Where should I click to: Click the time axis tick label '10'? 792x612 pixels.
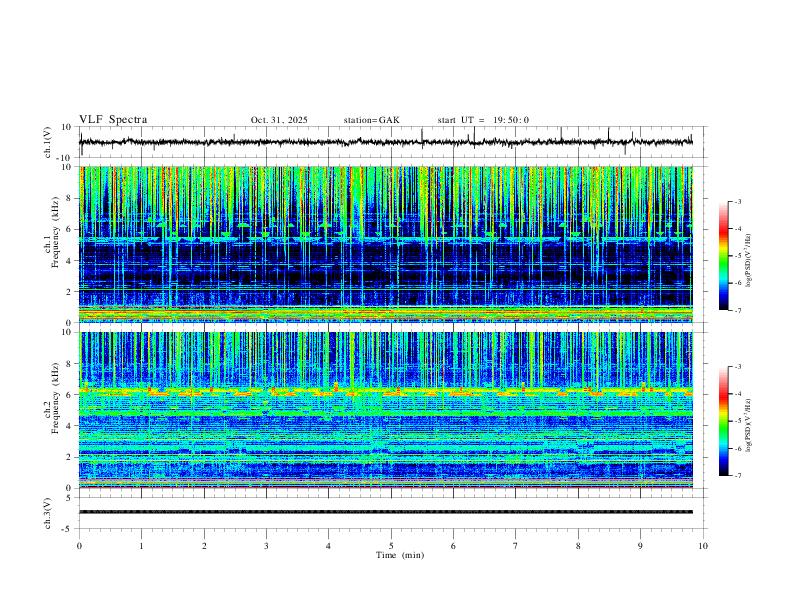(x=703, y=546)
